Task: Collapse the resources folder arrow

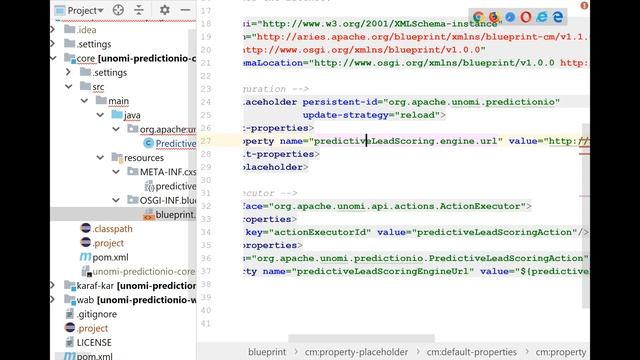Action: pyautogui.click(x=100, y=157)
